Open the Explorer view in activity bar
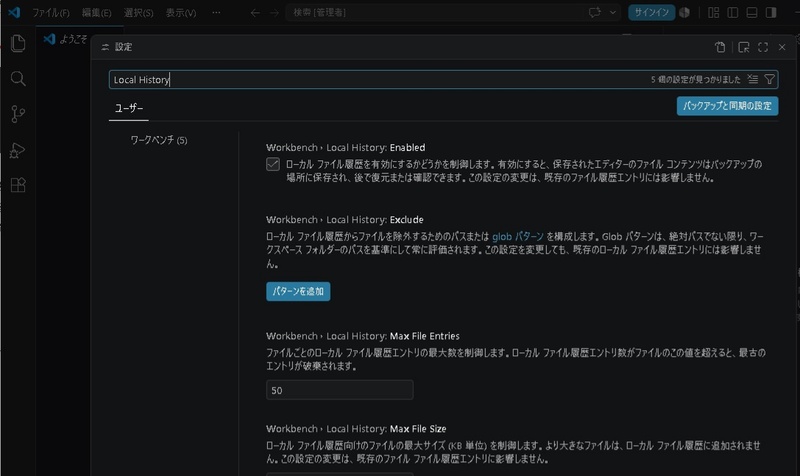 (18, 43)
